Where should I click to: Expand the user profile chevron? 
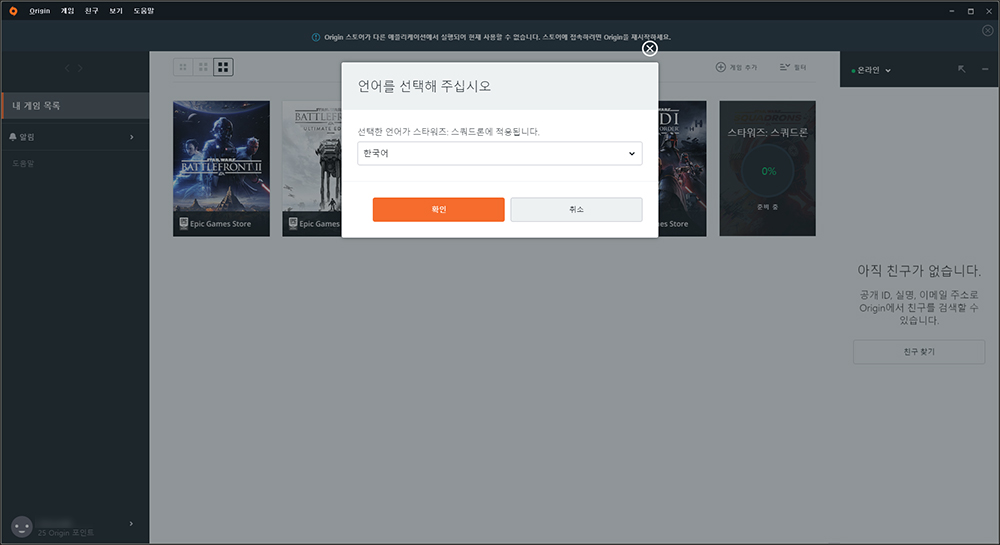click(131, 524)
